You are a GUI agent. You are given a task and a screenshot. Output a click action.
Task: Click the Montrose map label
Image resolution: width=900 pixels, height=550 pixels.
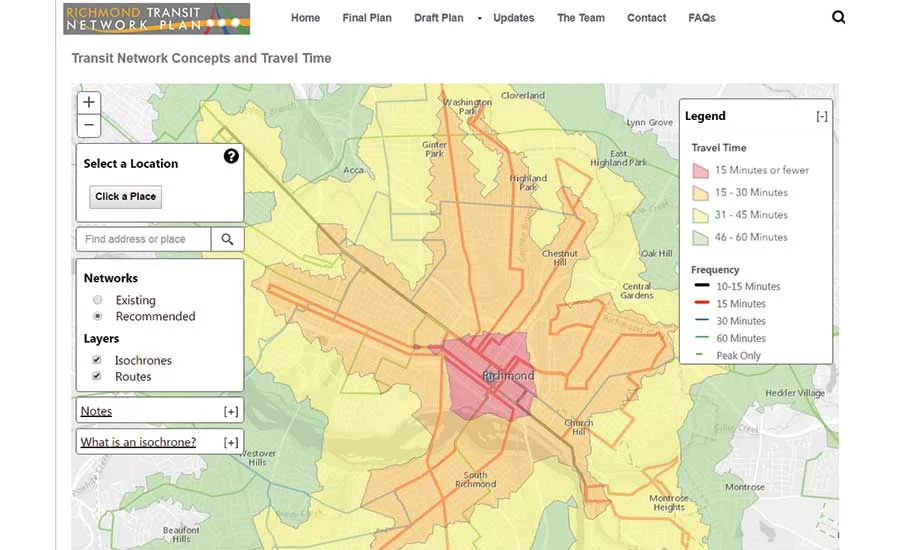click(x=744, y=487)
